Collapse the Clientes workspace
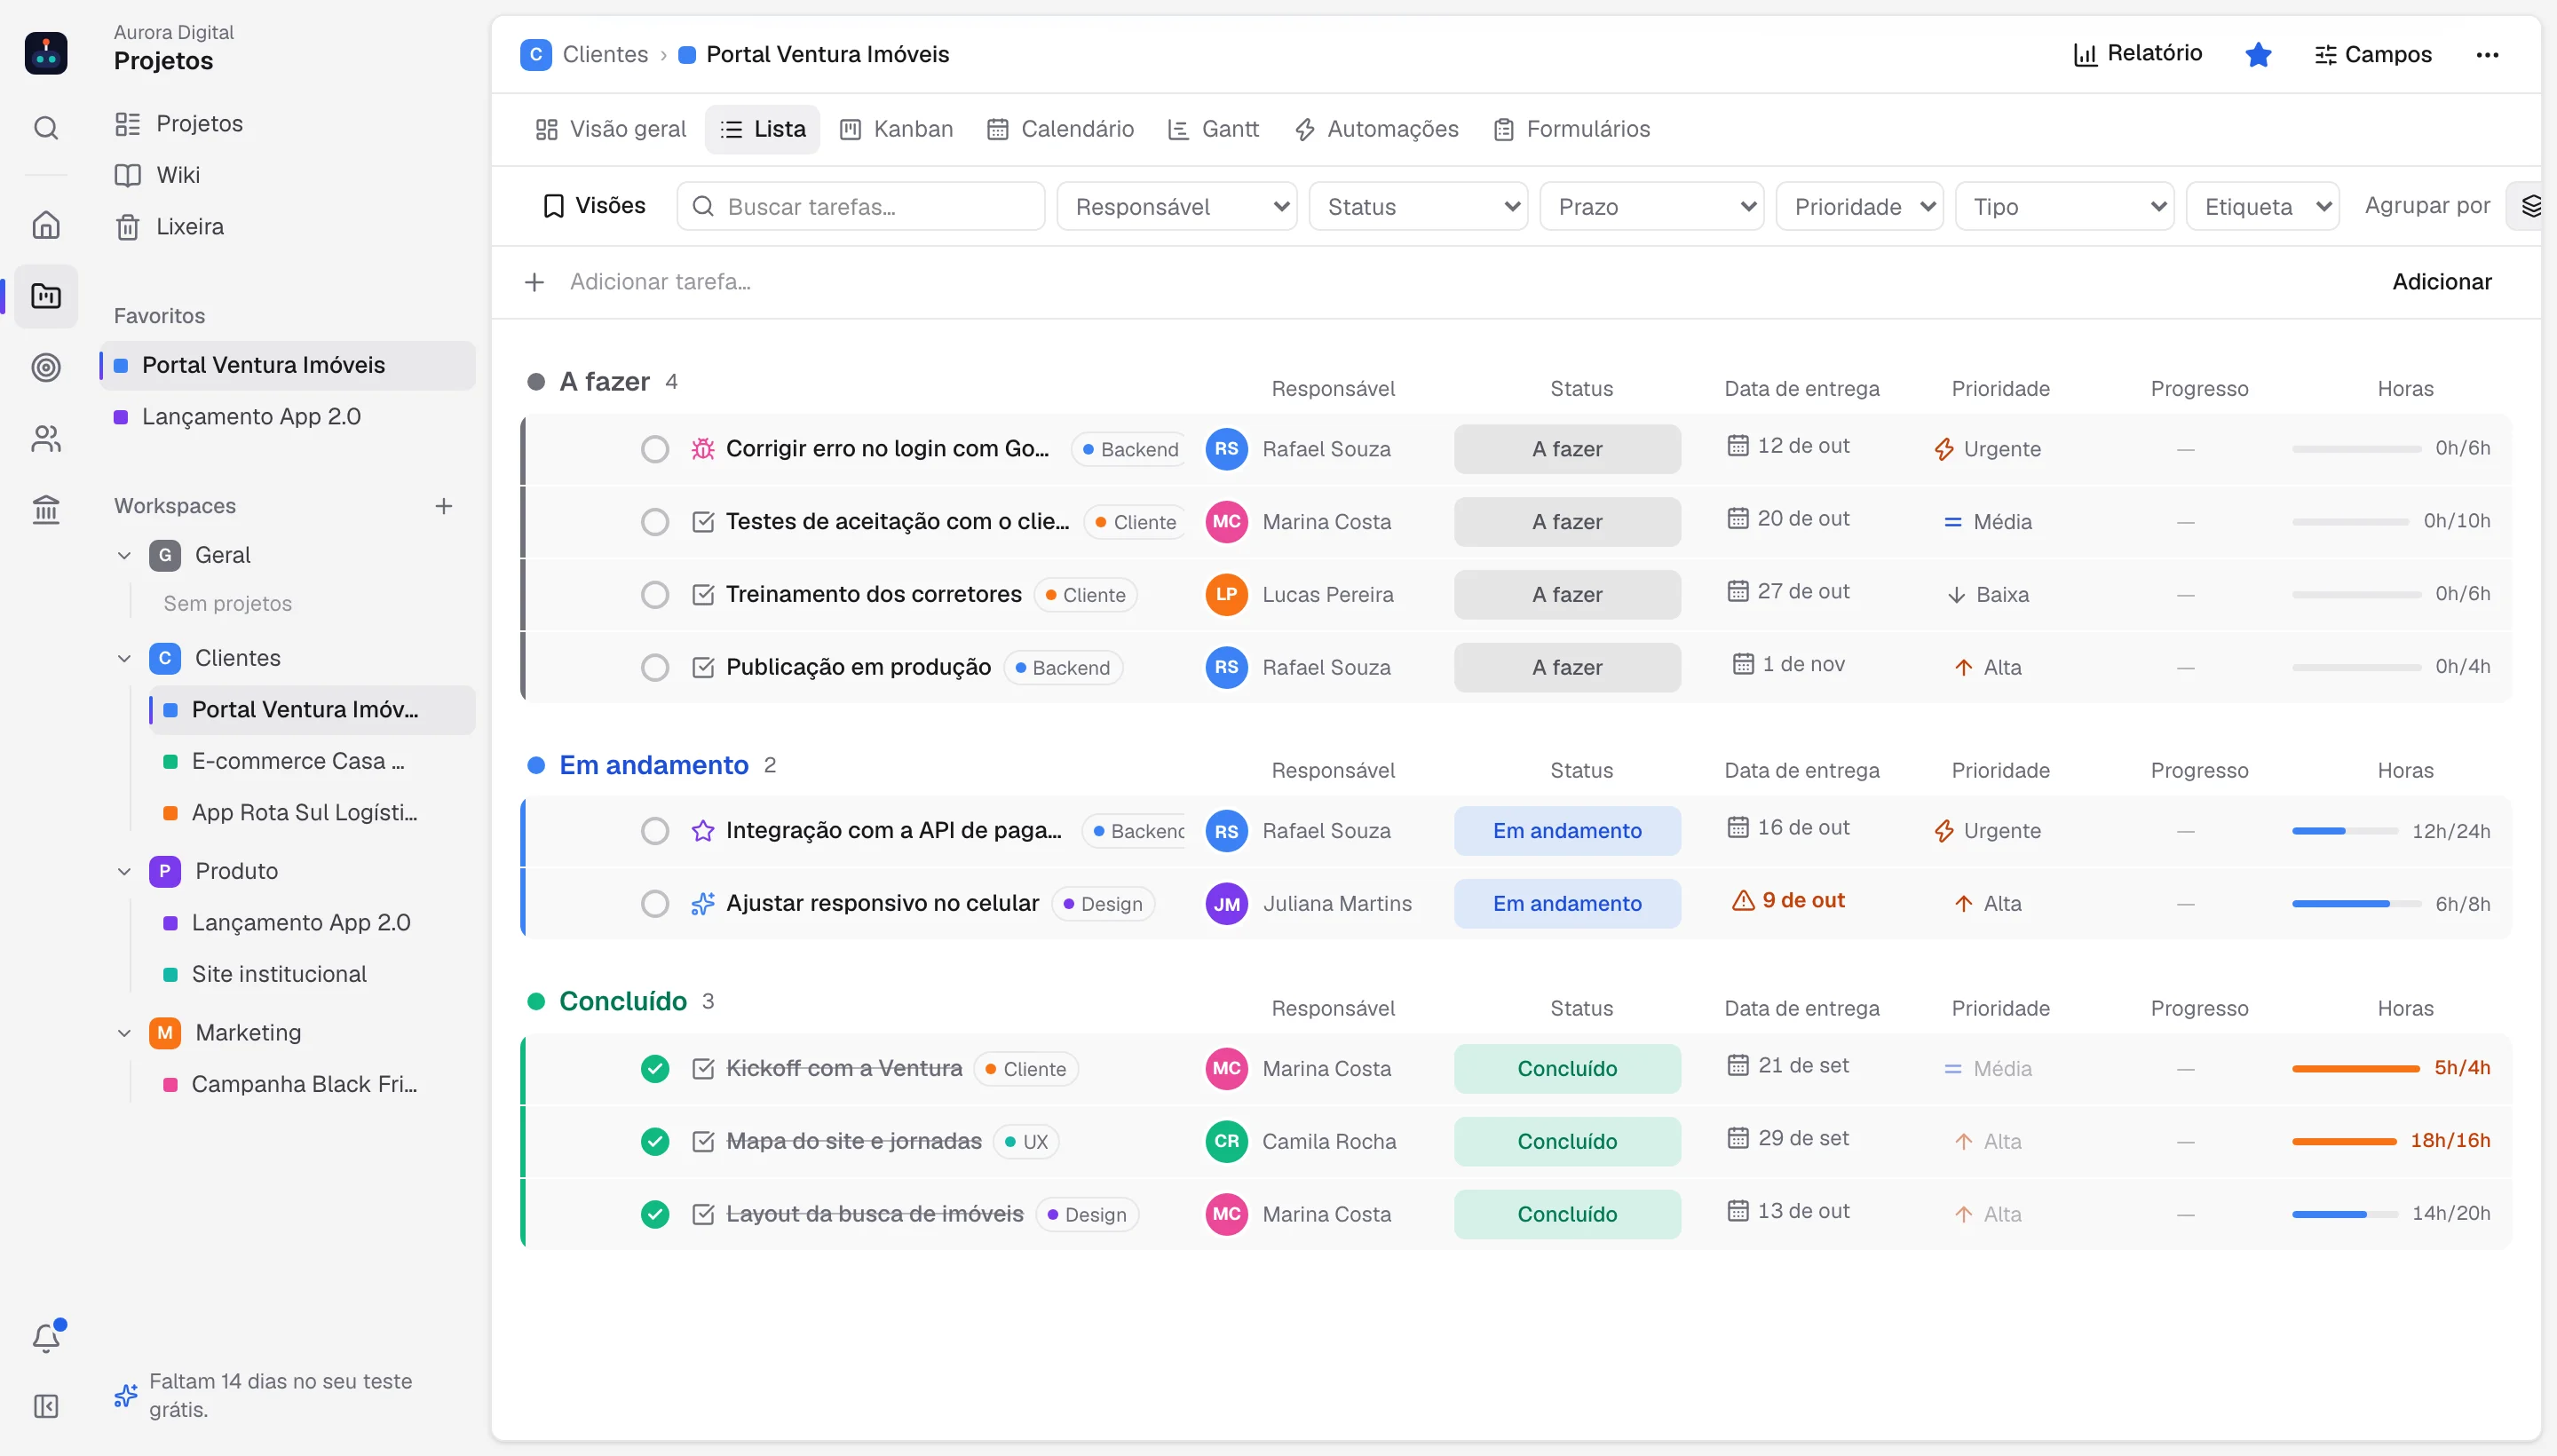Image resolution: width=2557 pixels, height=1456 pixels. click(x=124, y=658)
